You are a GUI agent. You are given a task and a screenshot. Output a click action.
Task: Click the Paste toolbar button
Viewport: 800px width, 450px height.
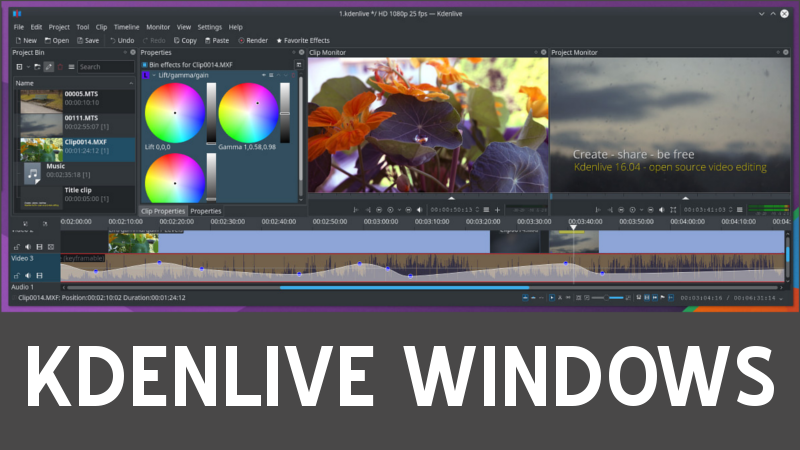216,41
